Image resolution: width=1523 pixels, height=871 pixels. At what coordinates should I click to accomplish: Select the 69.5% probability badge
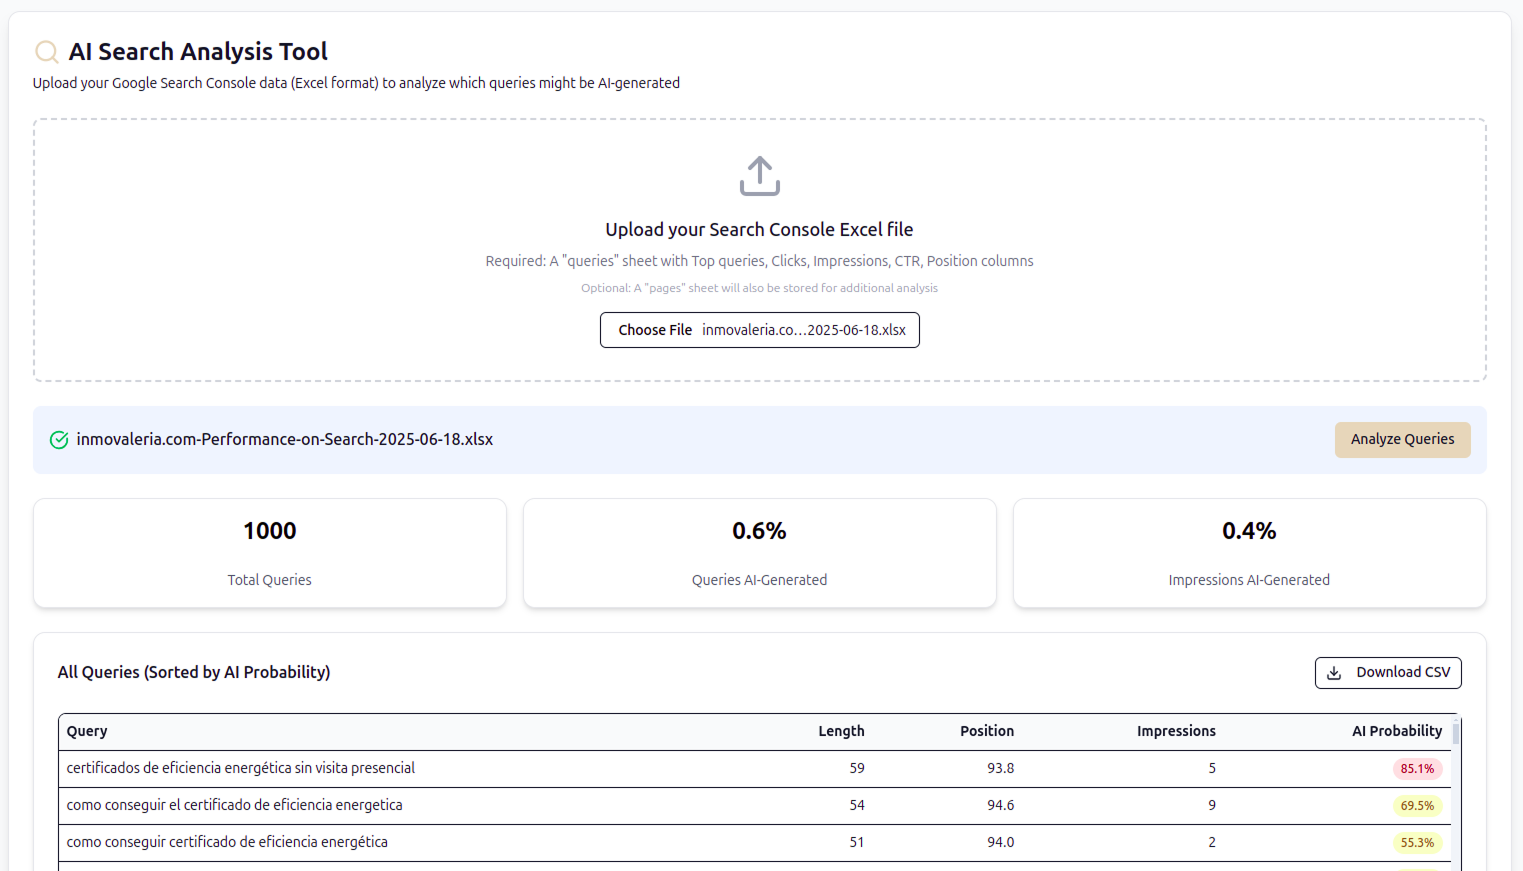[x=1417, y=806]
